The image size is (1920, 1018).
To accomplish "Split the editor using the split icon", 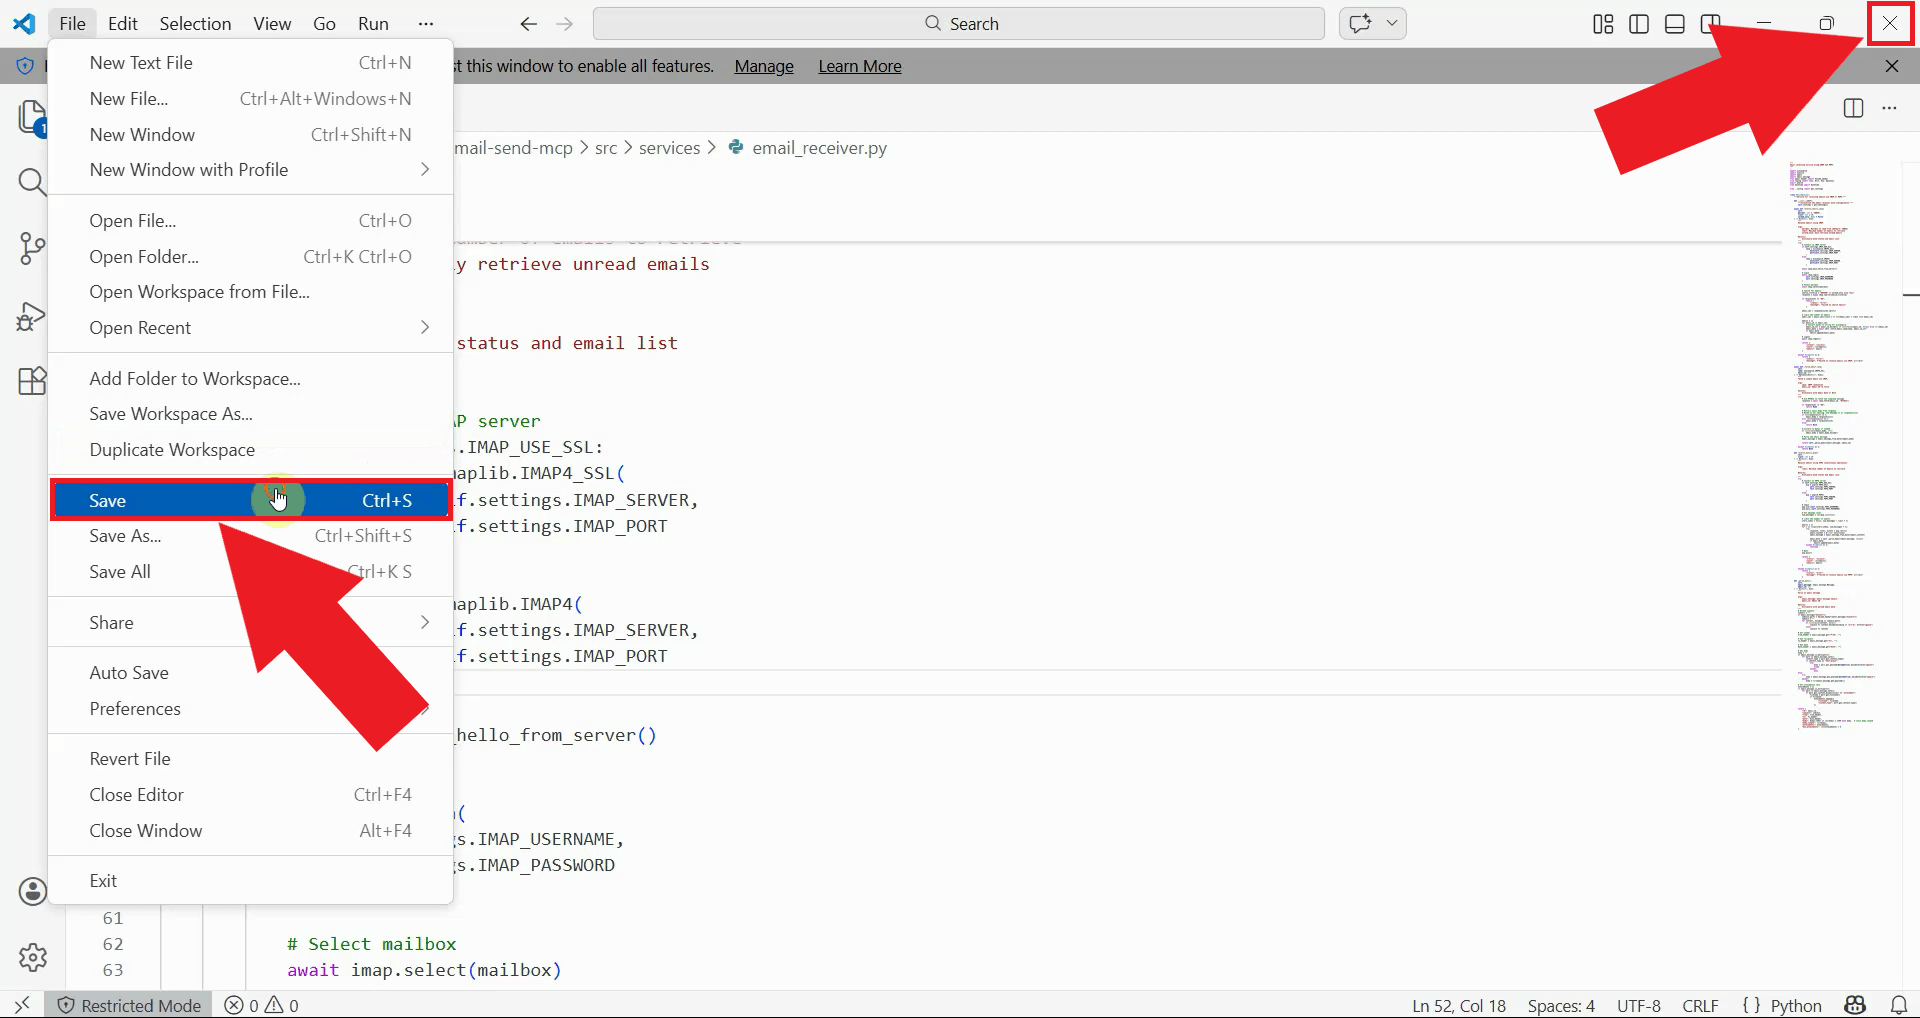I will click(1853, 108).
